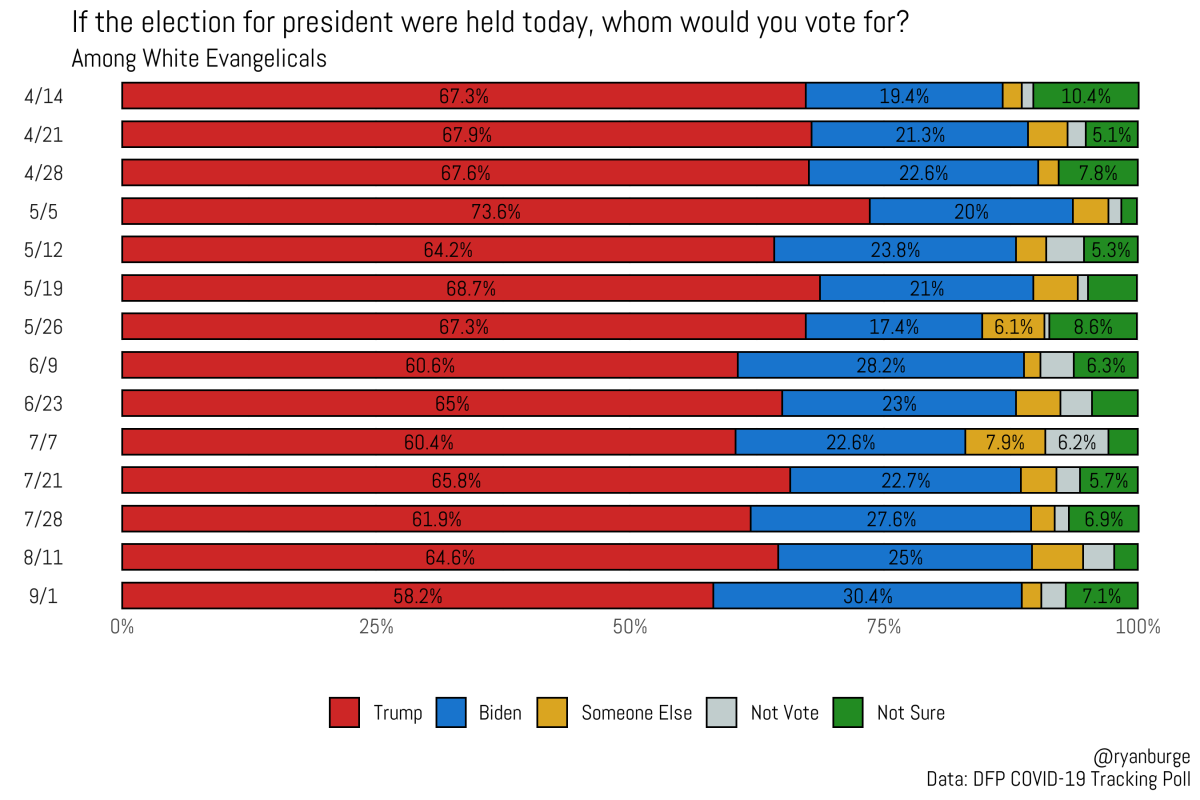Viewport: 1200px width, 800px height.
Task: Click the 4/14 date label on the y-axis
Action: pos(42,96)
